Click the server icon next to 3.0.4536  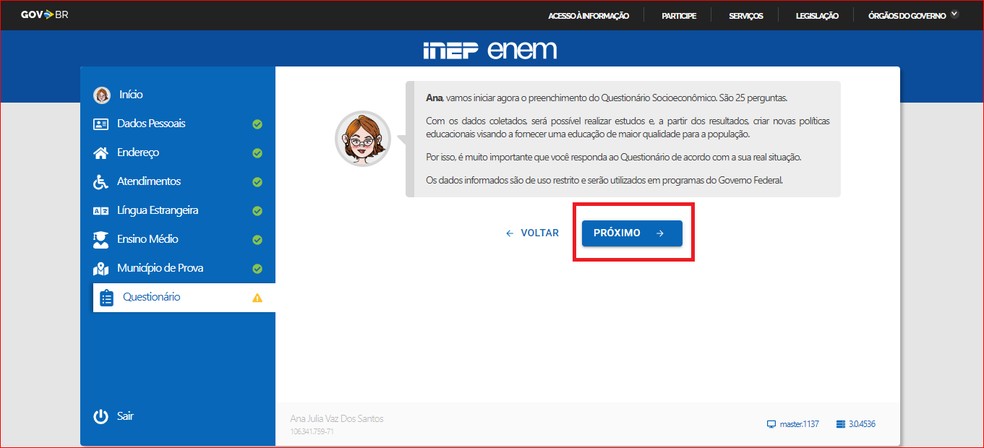(841, 424)
